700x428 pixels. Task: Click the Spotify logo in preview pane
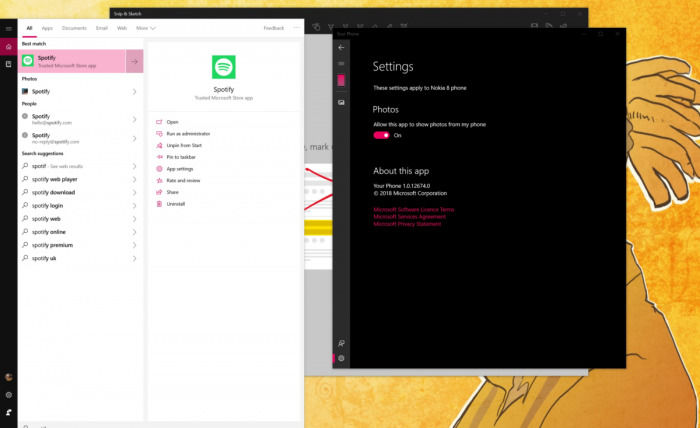pyautogui.click(x=224, y=67)
